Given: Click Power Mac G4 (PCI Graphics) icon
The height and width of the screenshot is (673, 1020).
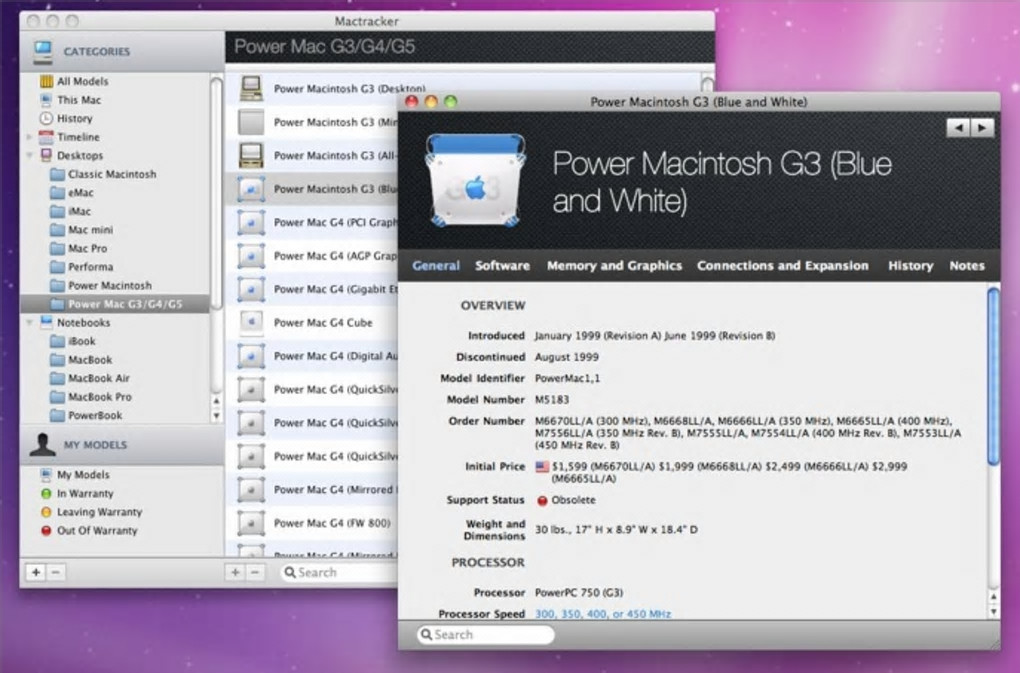Looking at the screenshot, I should (251, 222).
